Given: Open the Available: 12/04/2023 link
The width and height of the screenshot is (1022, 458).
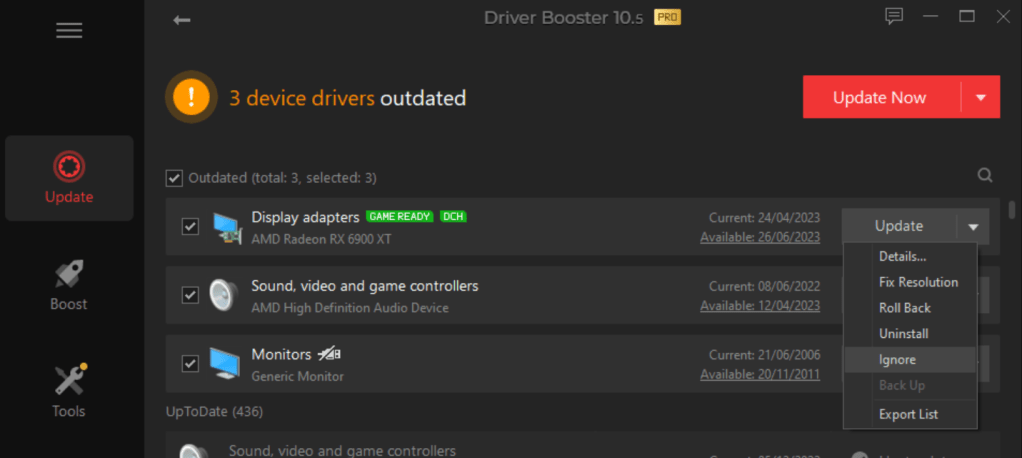Looking at the screenshot, I should point(760,306).
